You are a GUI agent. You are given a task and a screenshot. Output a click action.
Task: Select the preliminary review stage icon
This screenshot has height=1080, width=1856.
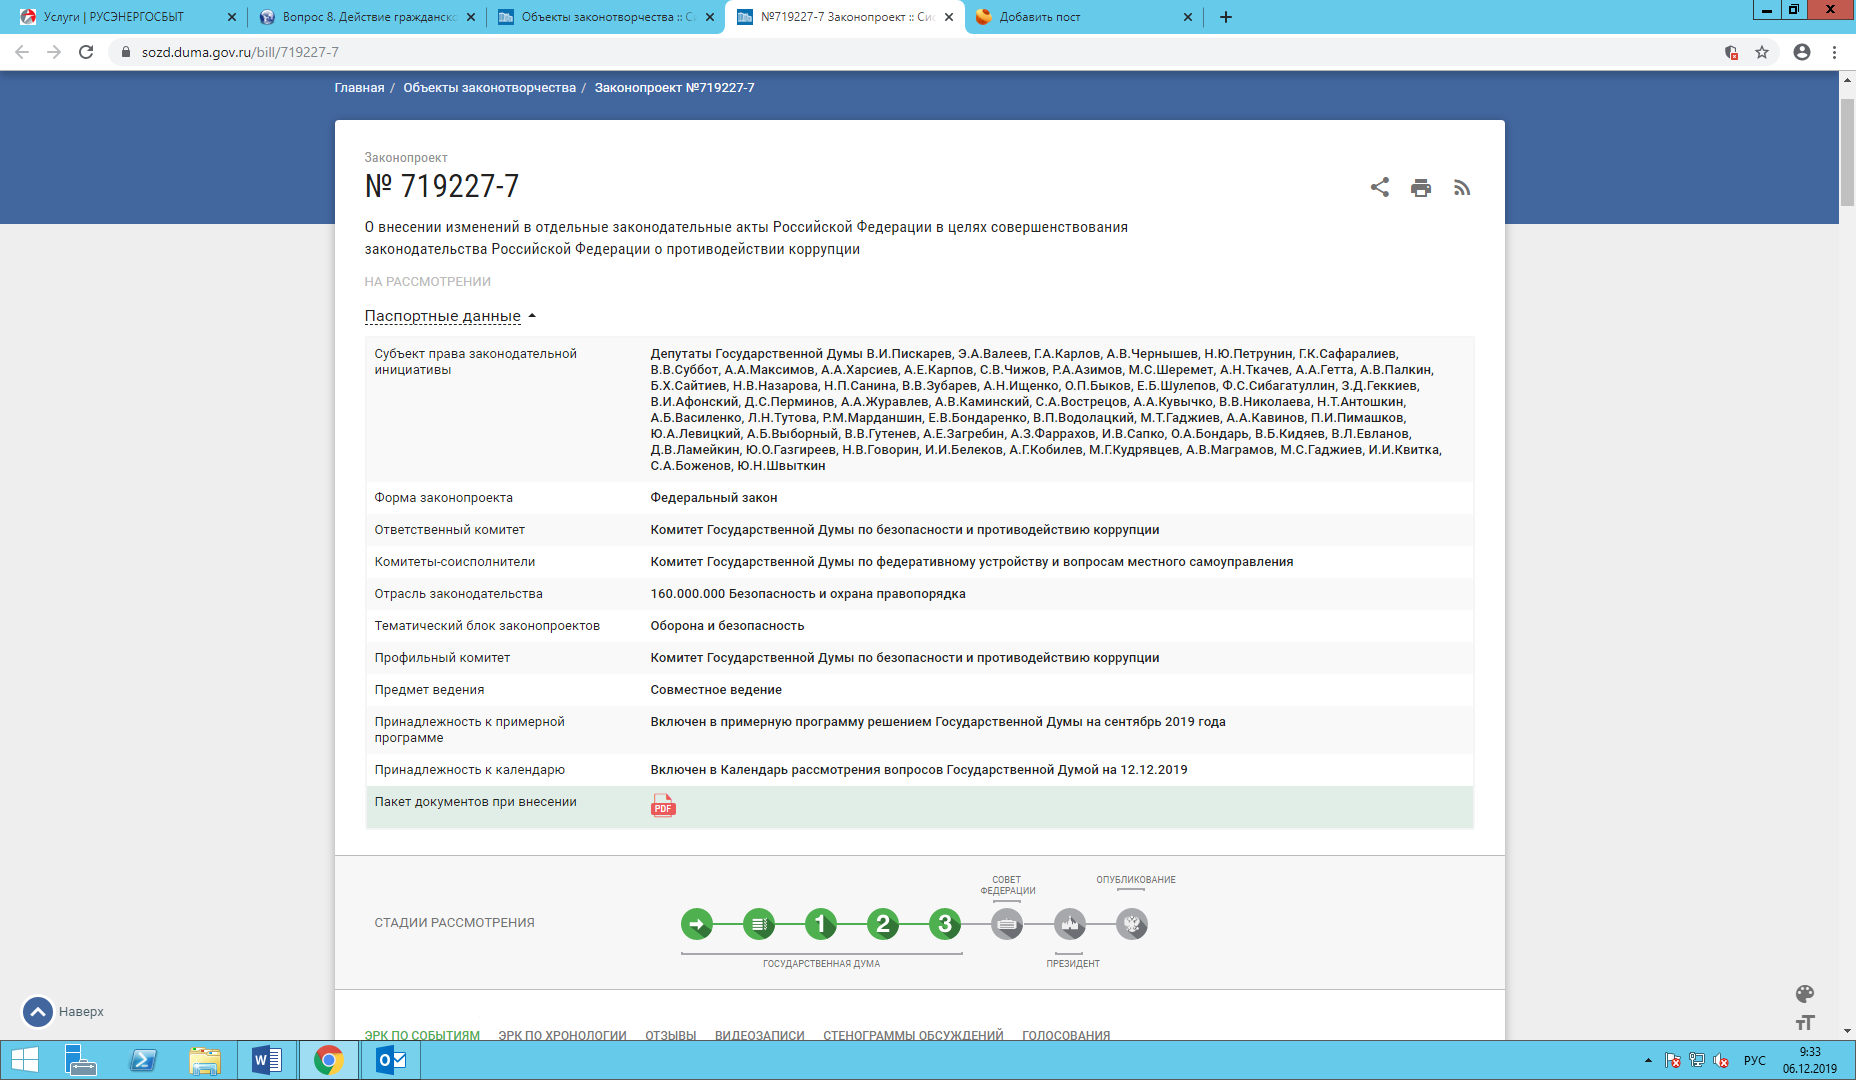[x=759, y=924]
